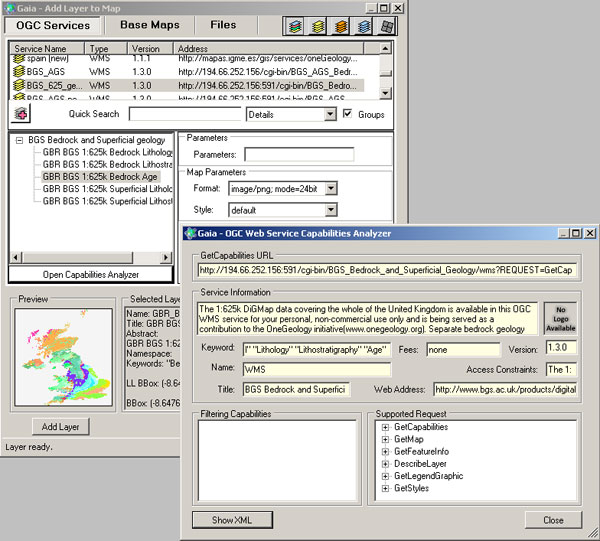Click the Fees field showing none
Viewport: 600px width, 541px height.
click(463, 349)
